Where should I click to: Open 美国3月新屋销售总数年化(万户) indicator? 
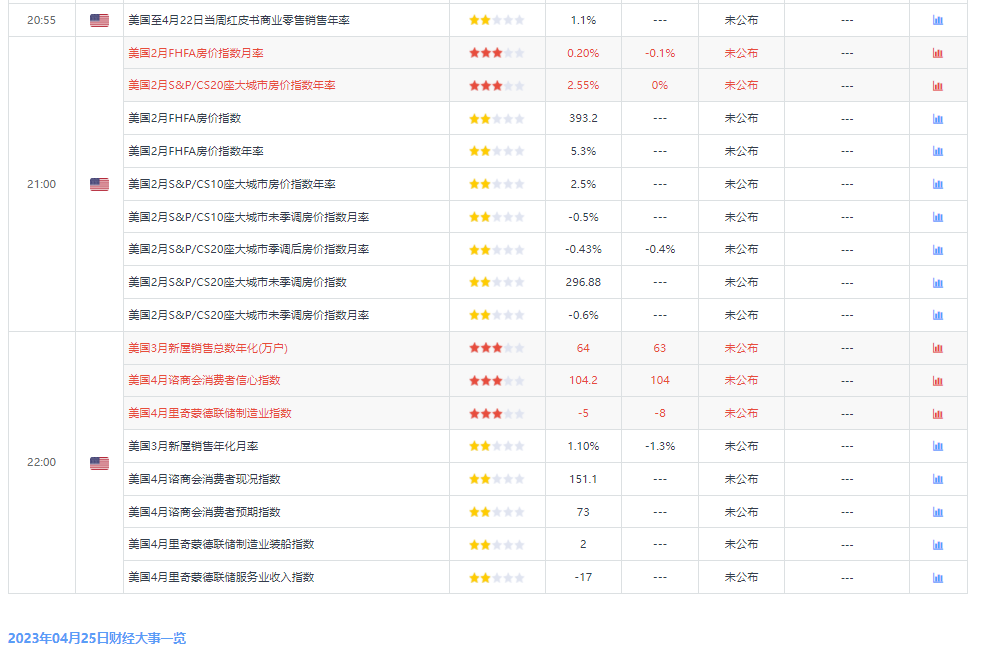coord(208,348)
